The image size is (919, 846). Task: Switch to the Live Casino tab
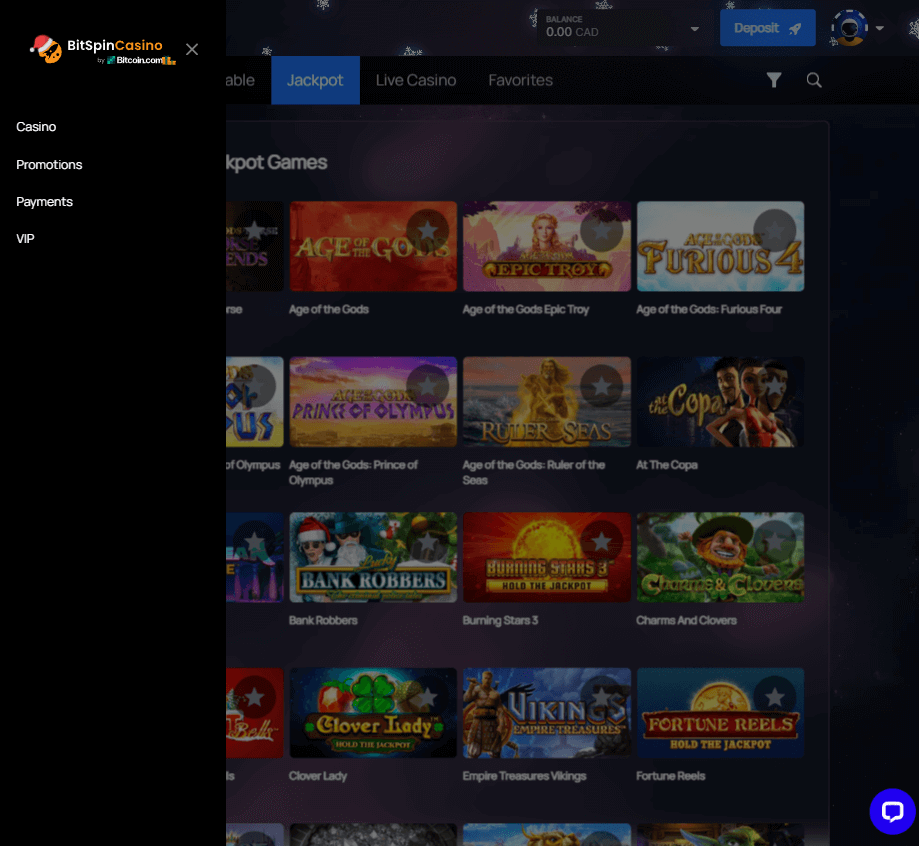[416, 80]
